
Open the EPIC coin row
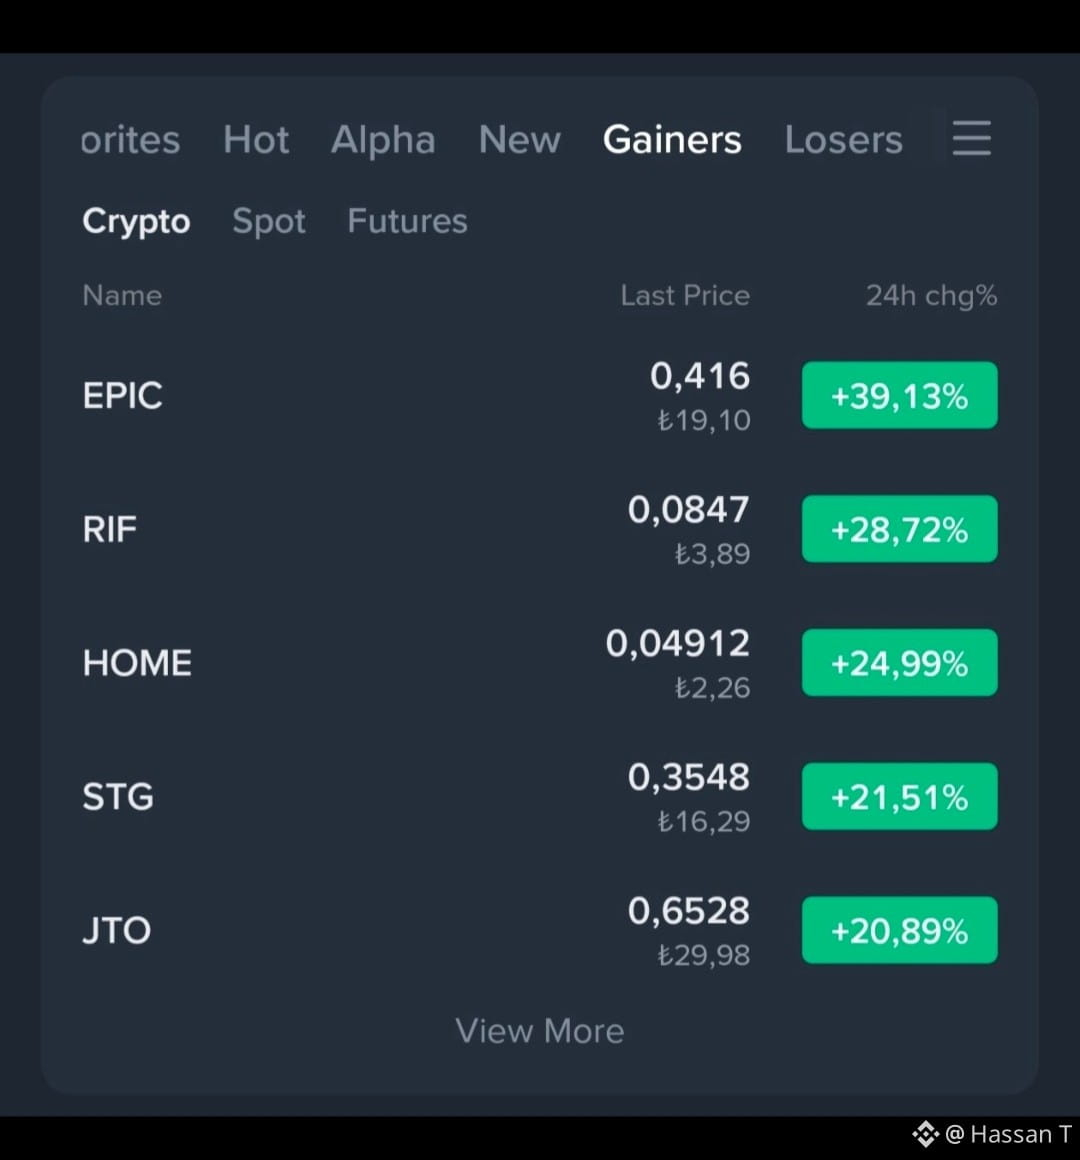540,396
